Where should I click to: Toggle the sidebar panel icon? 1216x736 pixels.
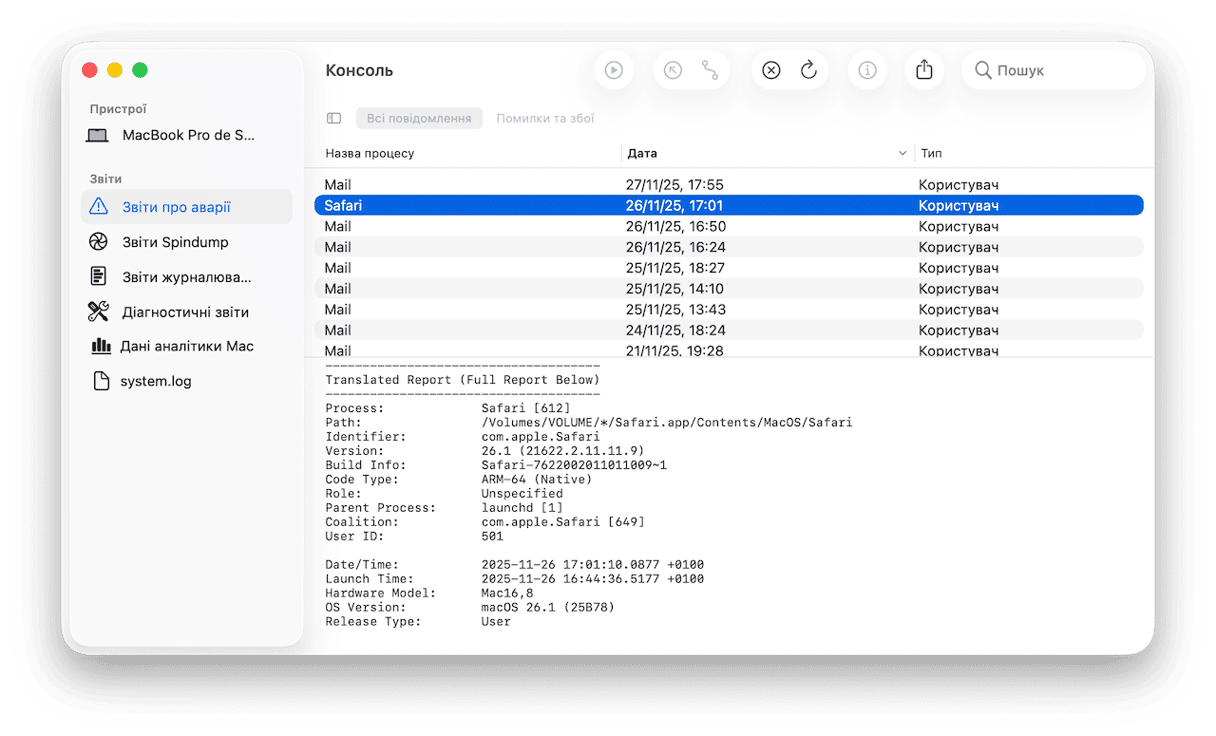pos(334,118)
